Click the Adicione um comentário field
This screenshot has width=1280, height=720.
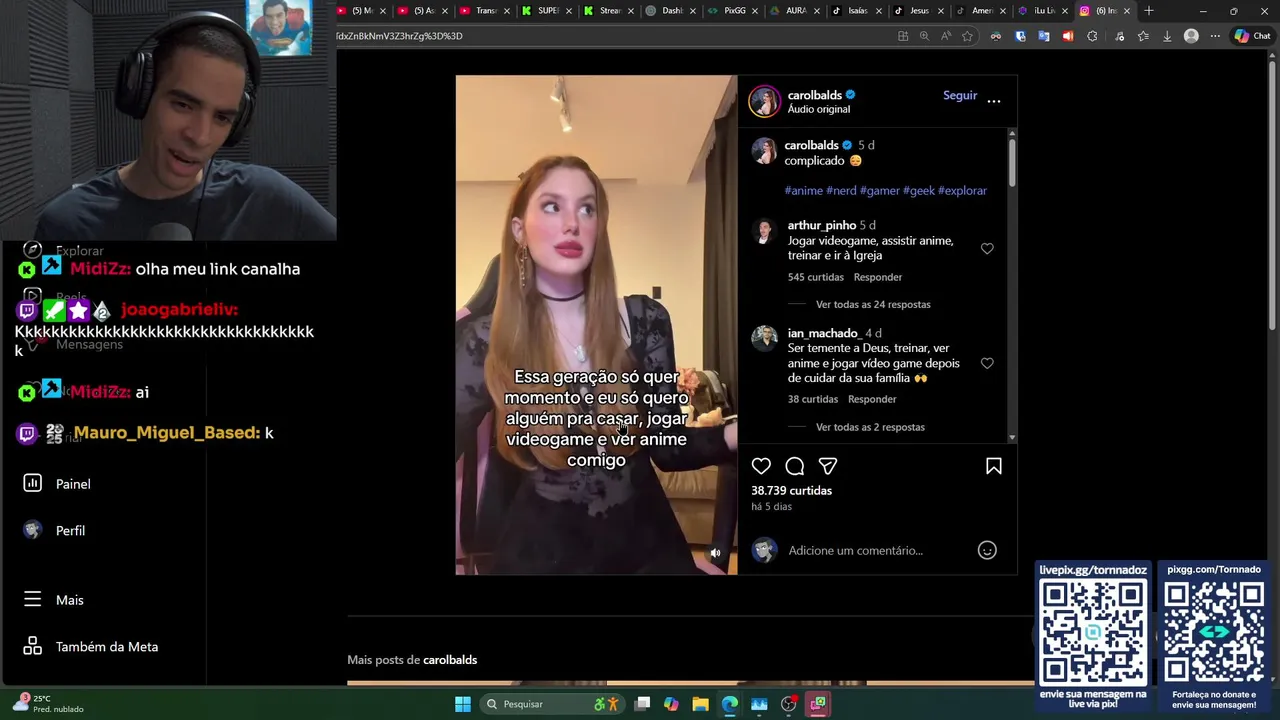coord(855,550)
